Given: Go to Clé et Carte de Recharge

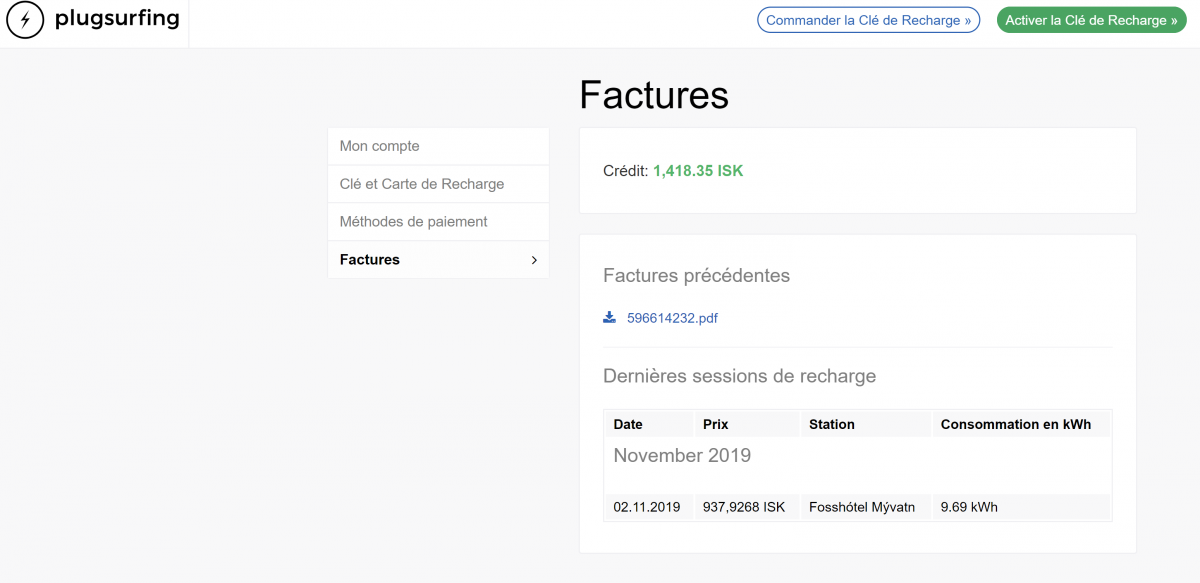Looking at the screenshot, I should pos(422,184).
